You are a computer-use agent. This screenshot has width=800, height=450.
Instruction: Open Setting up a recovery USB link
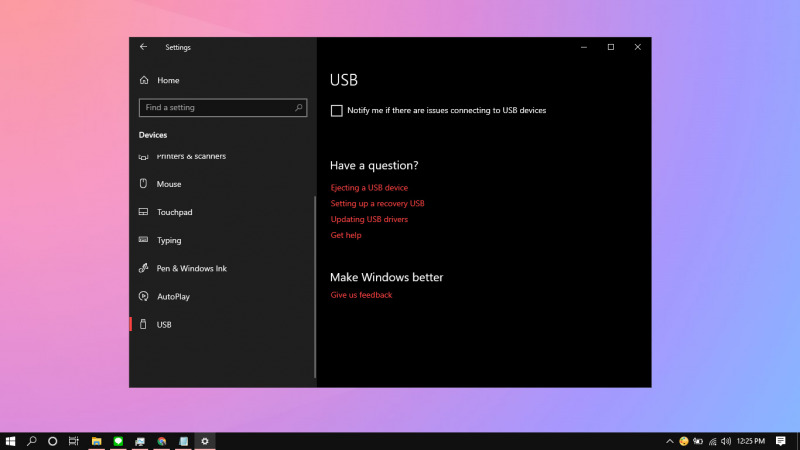point(377,203)
